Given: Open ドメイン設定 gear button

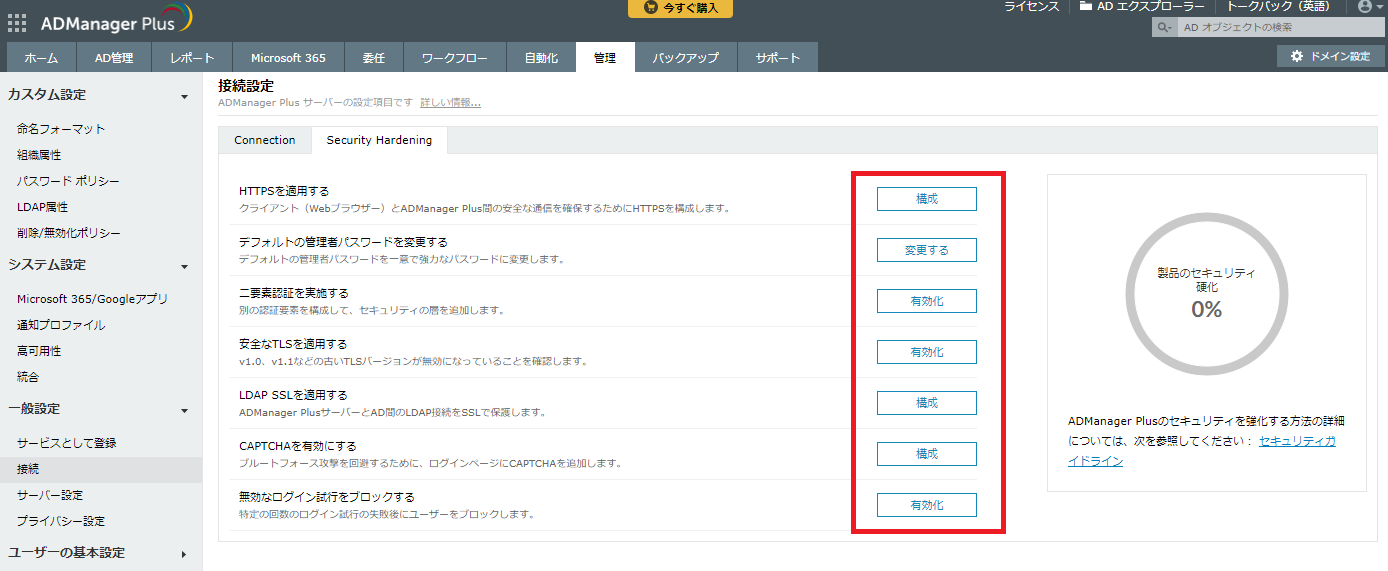Looking at the screenshot, I should [x=1331, y=56].
